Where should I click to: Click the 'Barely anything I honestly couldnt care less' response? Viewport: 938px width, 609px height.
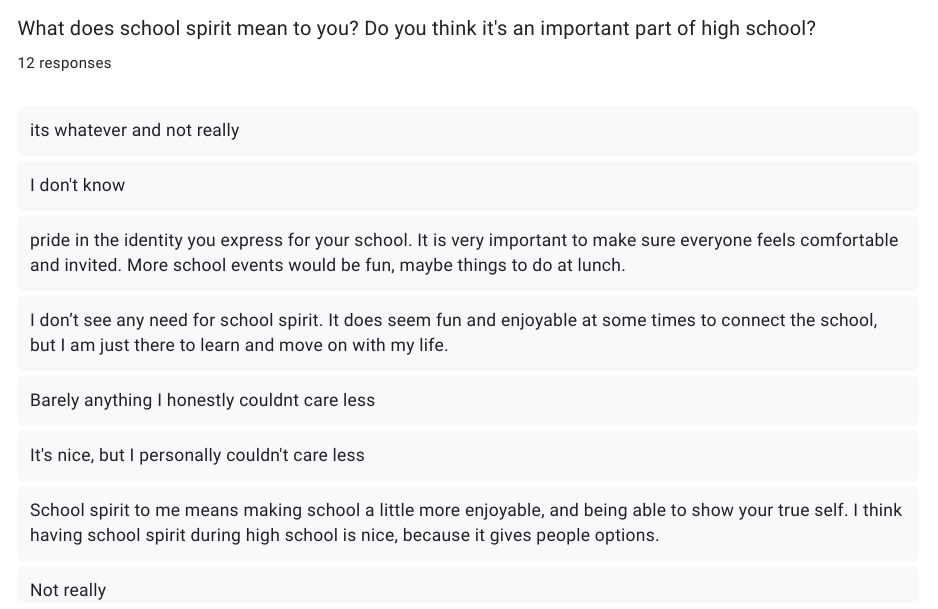pyautogui.click(x=468, y=401)
